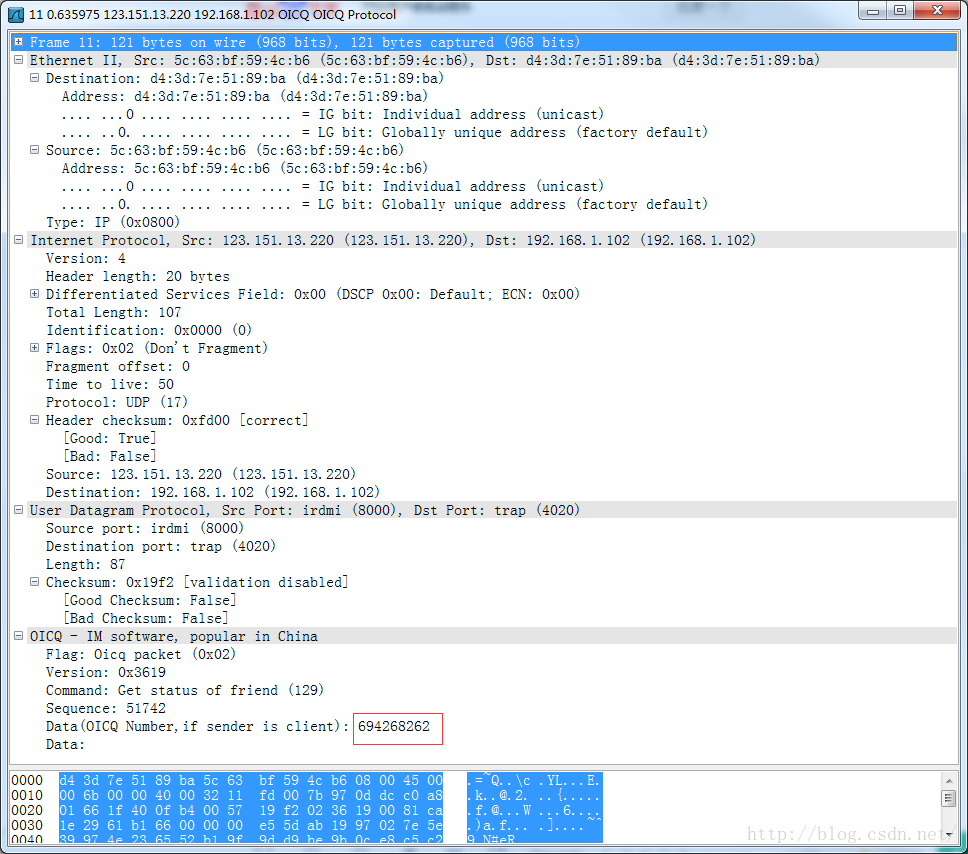
Task: Collapse the Ethernet II section
Action: [x=19, y=60]
